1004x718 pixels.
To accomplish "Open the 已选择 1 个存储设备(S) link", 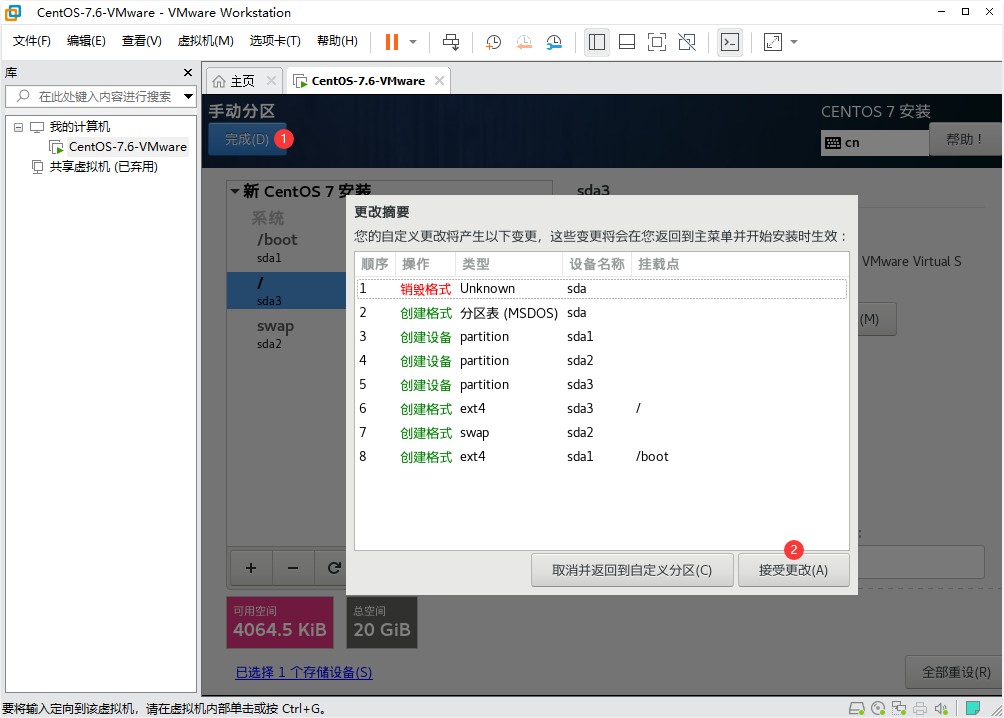I will tap(304, 673).
